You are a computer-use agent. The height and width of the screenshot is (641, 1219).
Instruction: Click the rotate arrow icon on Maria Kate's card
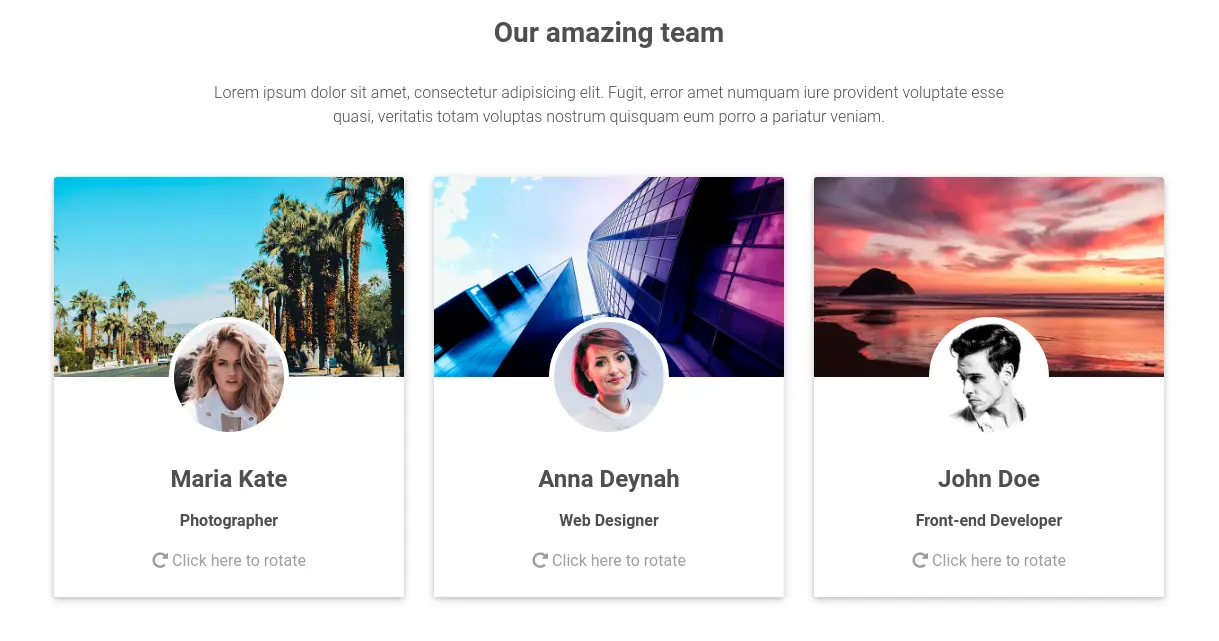point(159,560)
